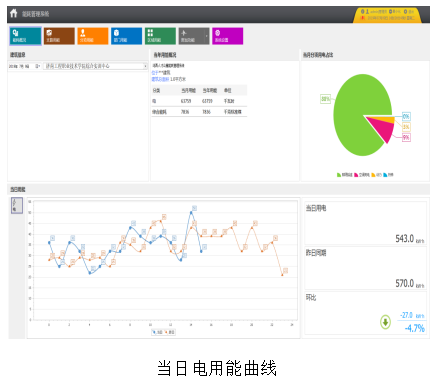Open the brown navigation tile
The width and height of the screenshot is (437, 377).
point(59,36)
